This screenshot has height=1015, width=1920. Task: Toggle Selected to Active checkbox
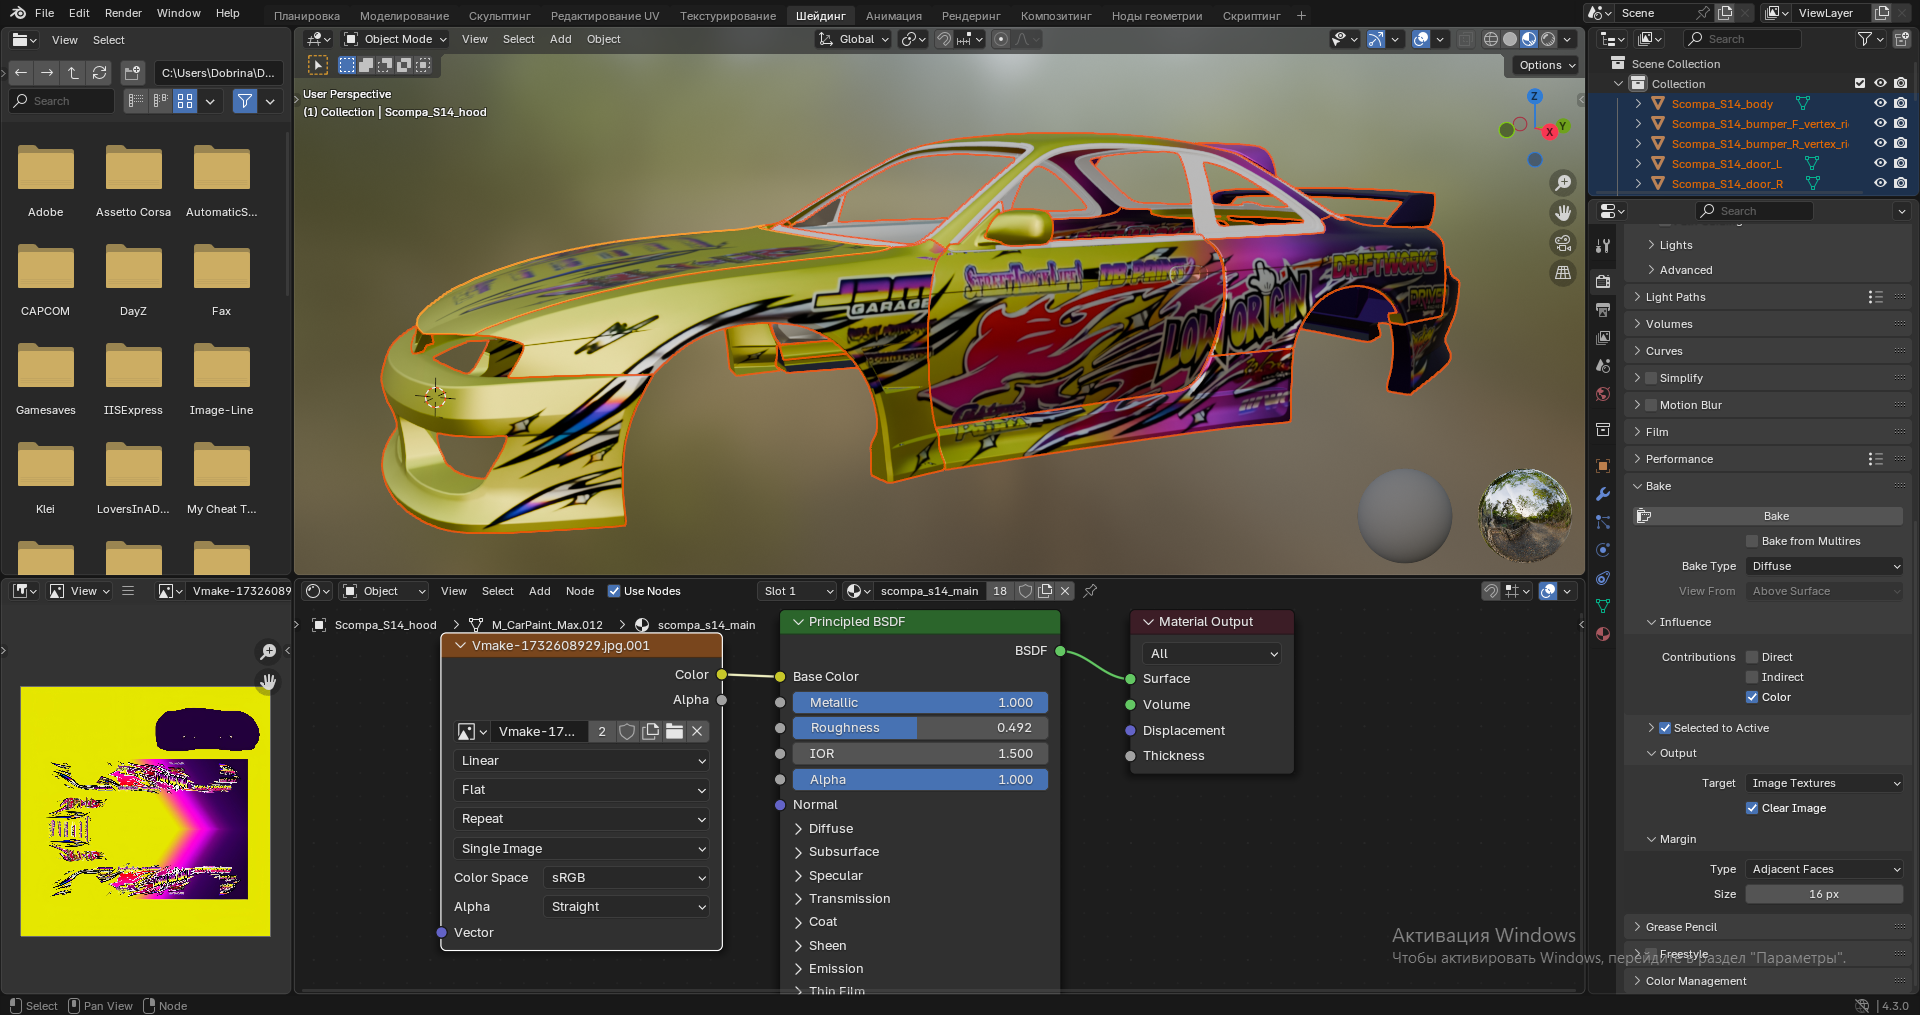pos(1665,728)
